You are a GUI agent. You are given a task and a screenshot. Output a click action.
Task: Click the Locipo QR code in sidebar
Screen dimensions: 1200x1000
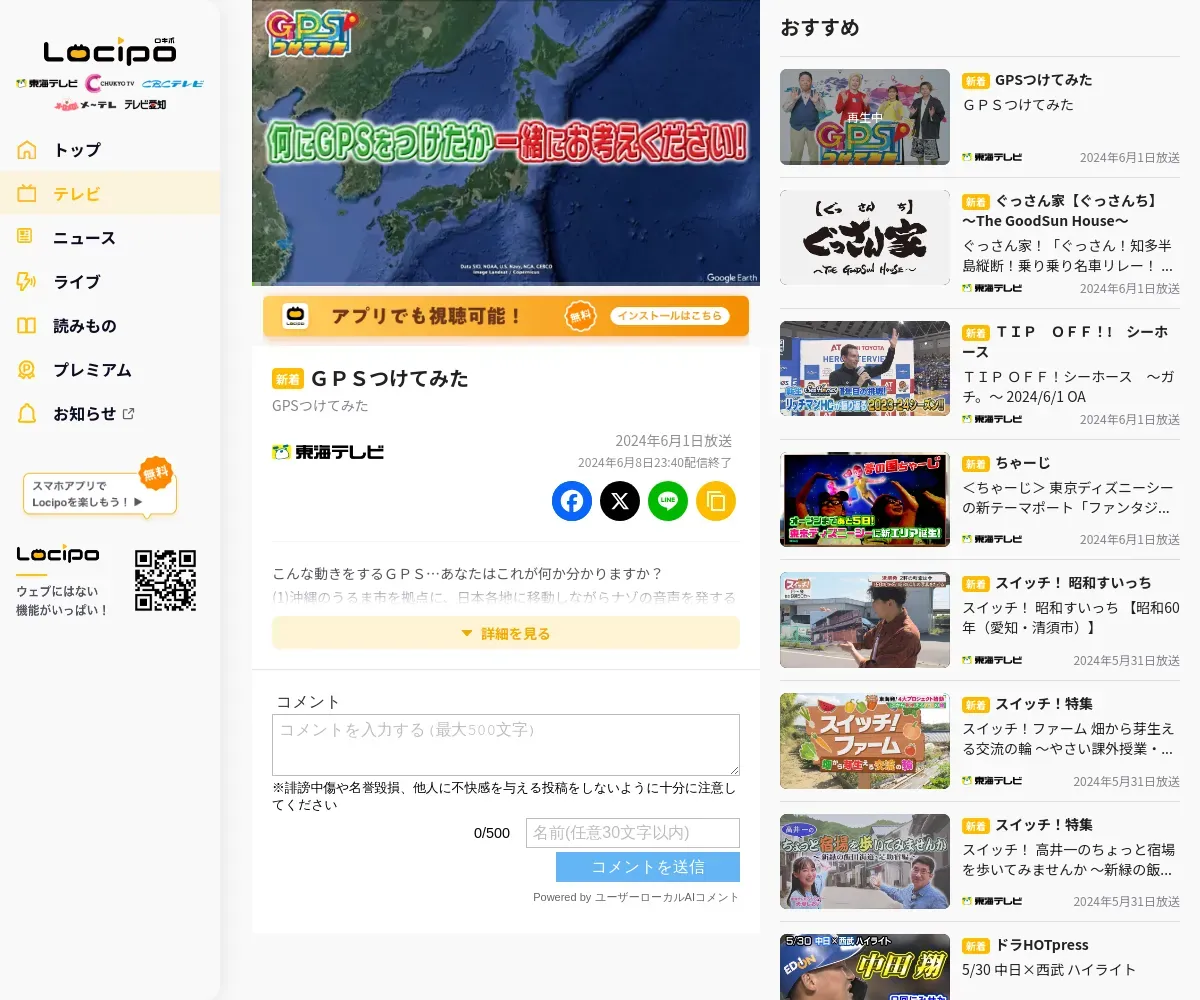165,580
